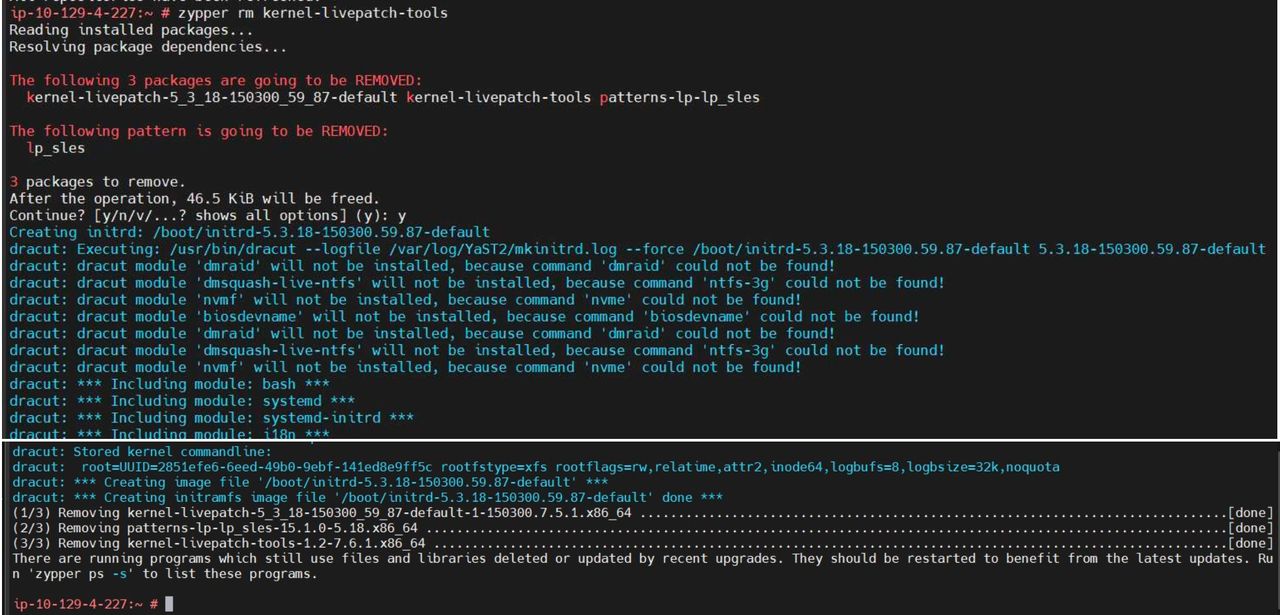Screen dimensions: 1280x615
Task: Click the 'Creating initramfs image file ... done' line
Action: click(367, 498)
